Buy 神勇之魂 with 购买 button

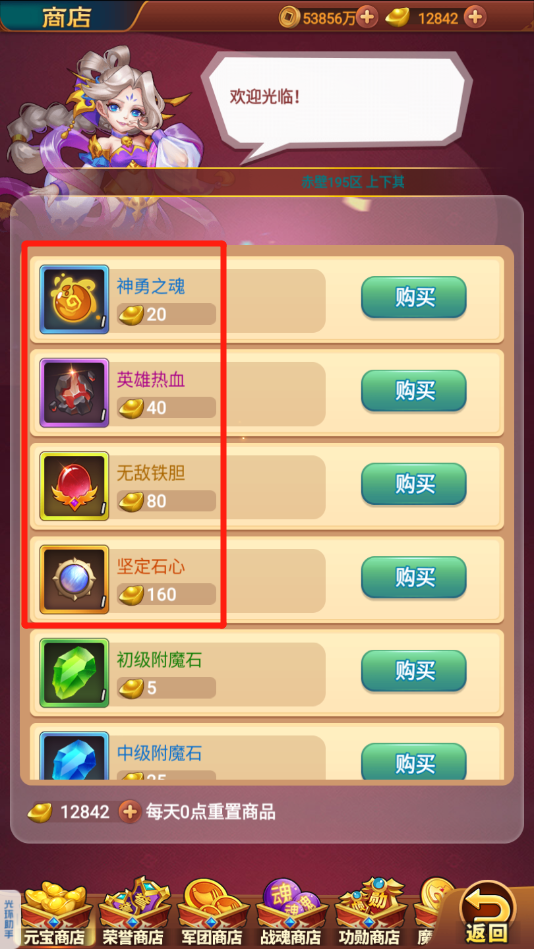pos(414,297)
